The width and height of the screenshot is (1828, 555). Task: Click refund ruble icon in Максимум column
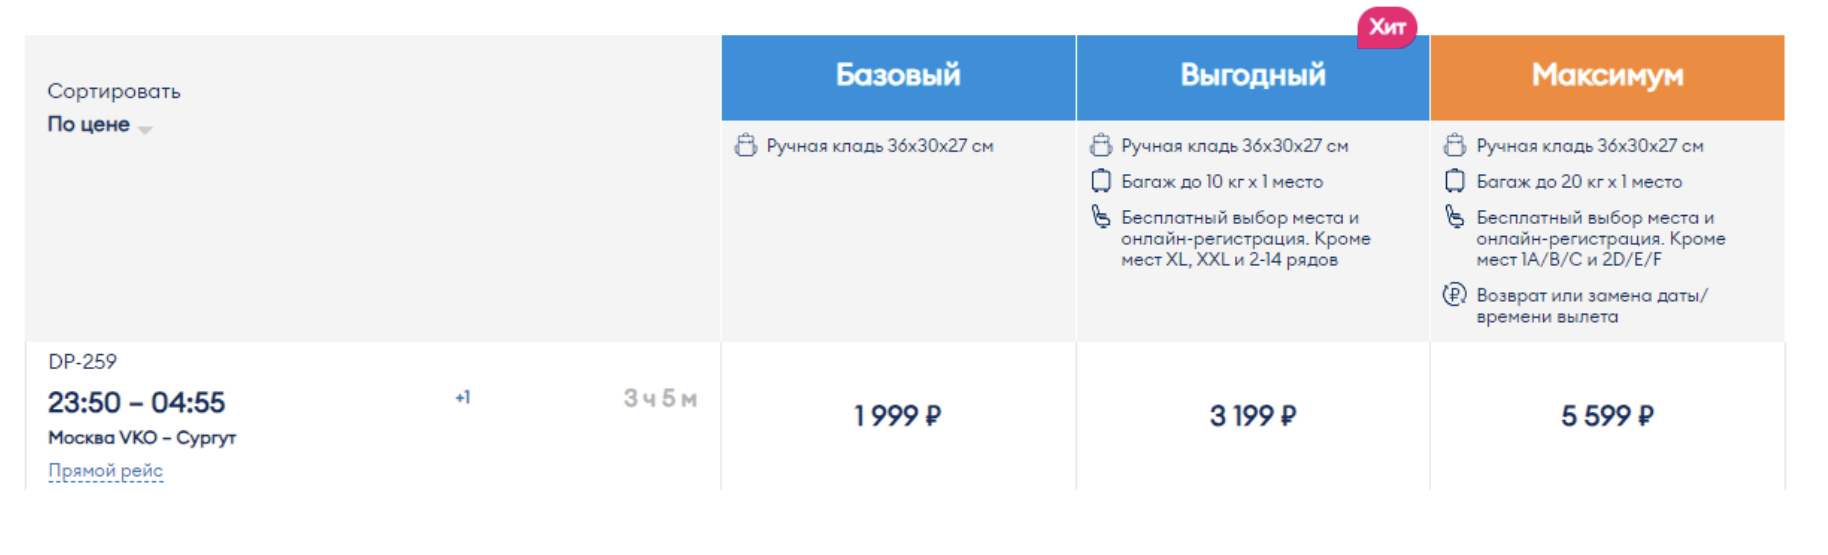[1454, 295]
